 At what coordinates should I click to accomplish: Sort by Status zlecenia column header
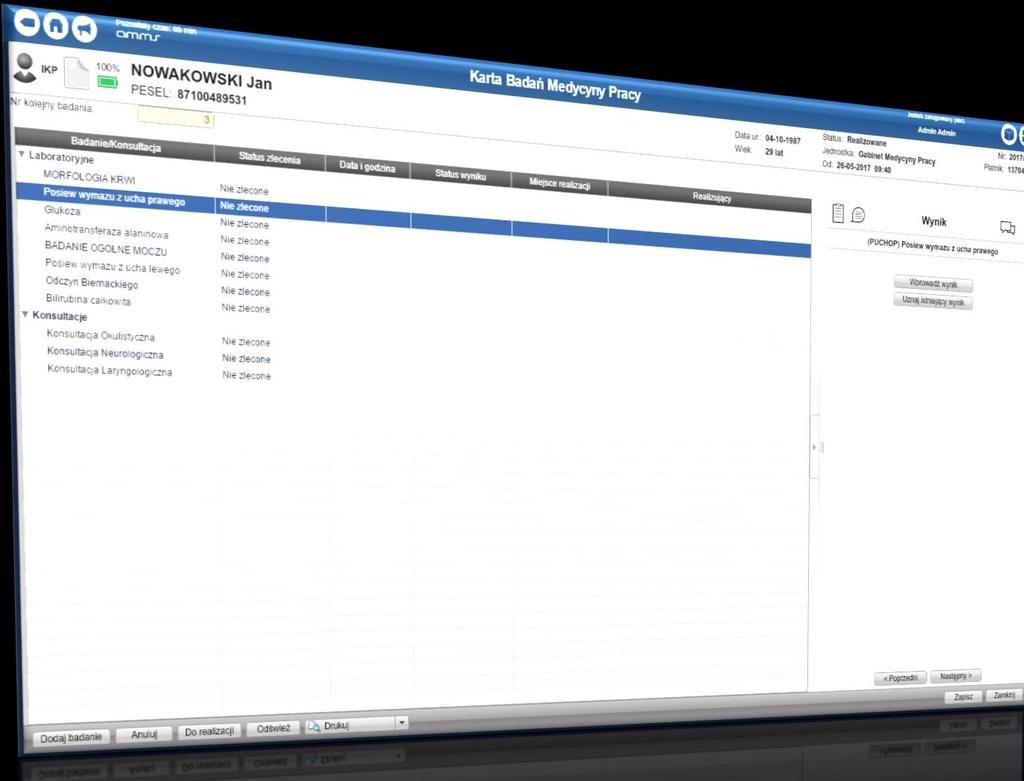pos(269,158)
